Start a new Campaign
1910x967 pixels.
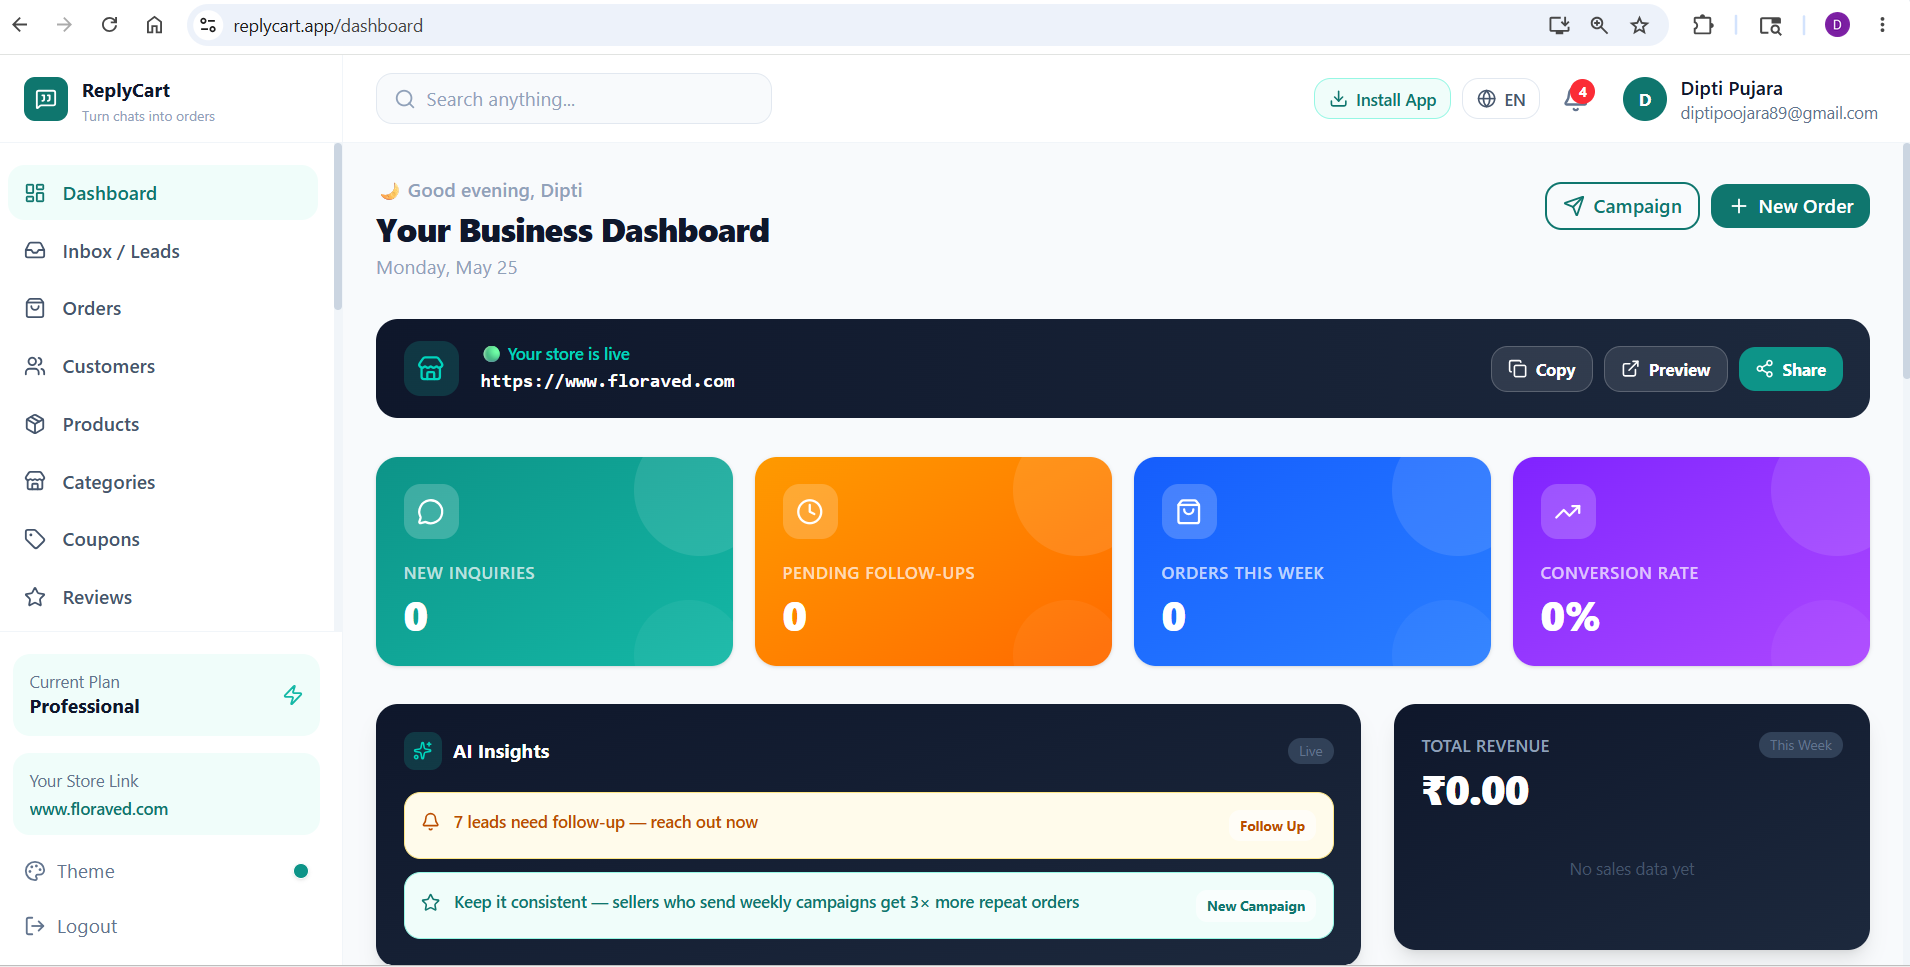(x=1622, y=206)
